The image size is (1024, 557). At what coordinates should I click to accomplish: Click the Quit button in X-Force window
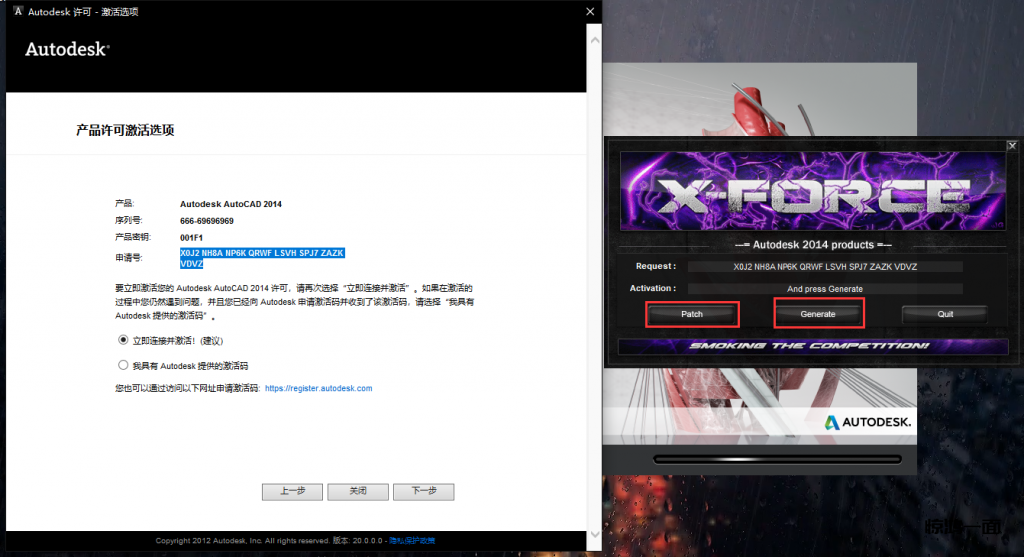click(x=944, y=314)
